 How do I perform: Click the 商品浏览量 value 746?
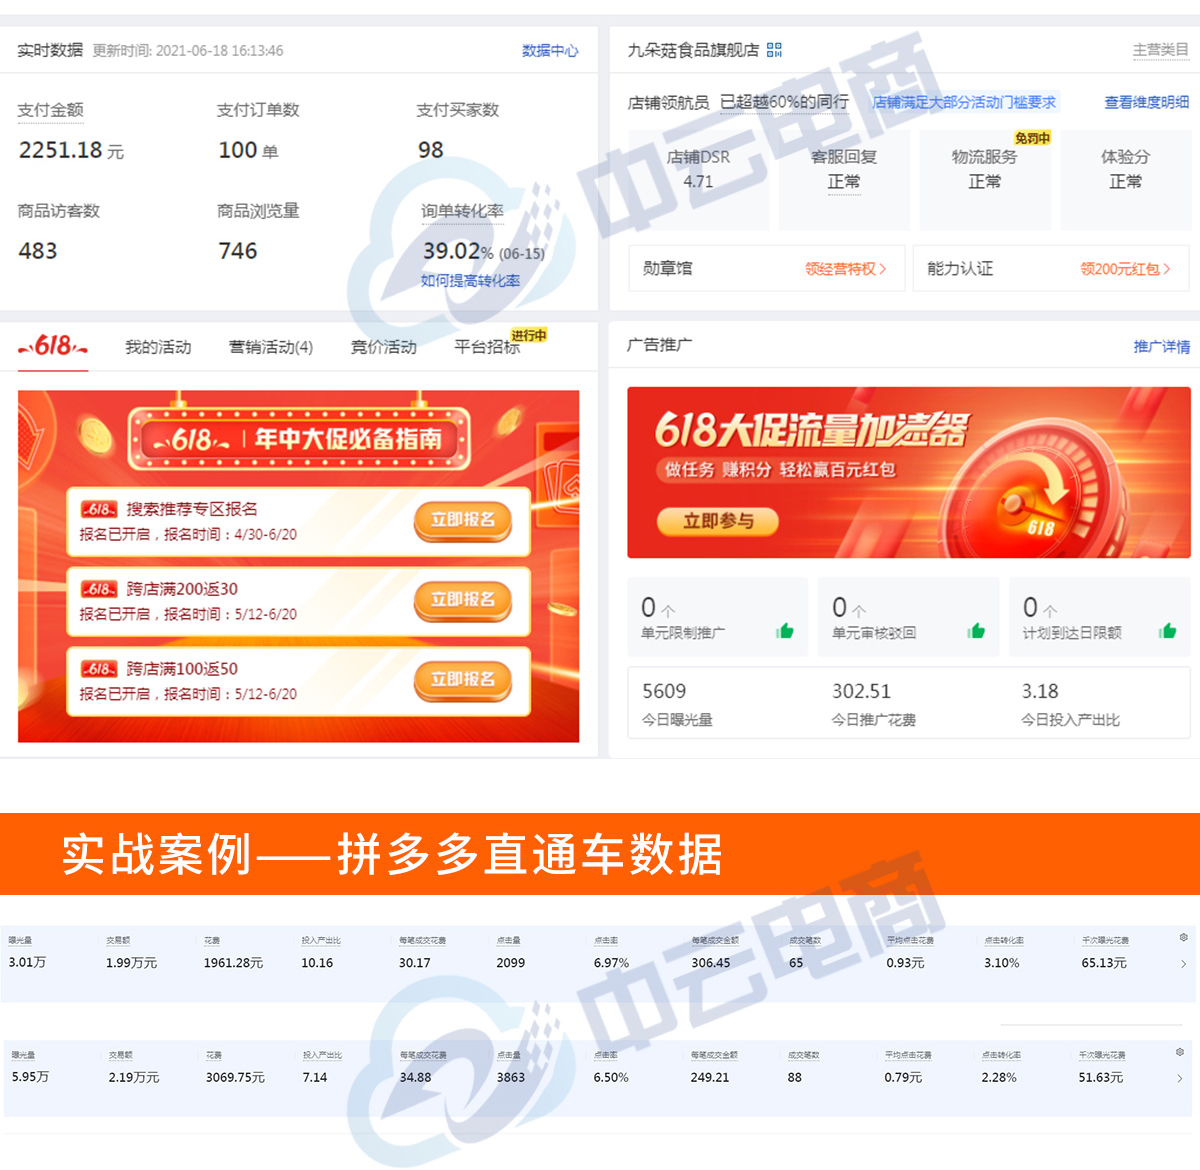[x=238, y=251]
